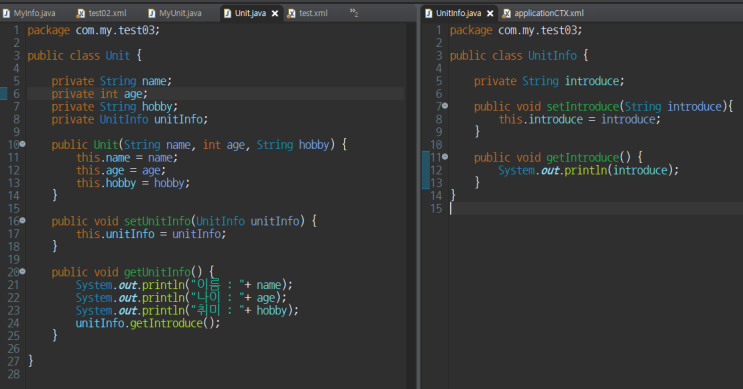Viewport: 743px width, 389px height.
Task: Show hidden editor tabs overflow list
Action: click(x=353, y=12)
